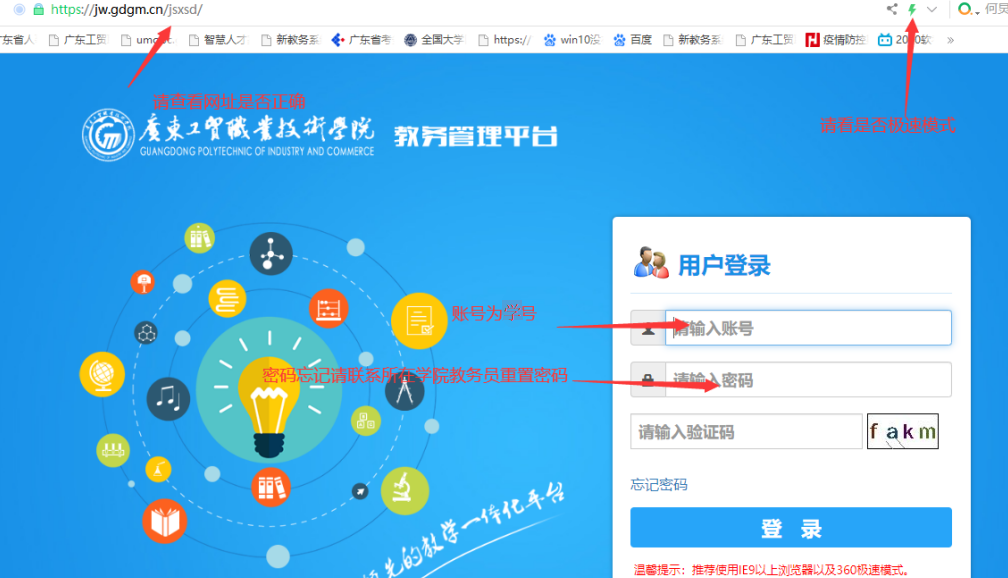Viewport: 1008px width, 578px height.
Task: Click the share icon in the address bar
Action: pyautogui.click(x=892, y=9)
